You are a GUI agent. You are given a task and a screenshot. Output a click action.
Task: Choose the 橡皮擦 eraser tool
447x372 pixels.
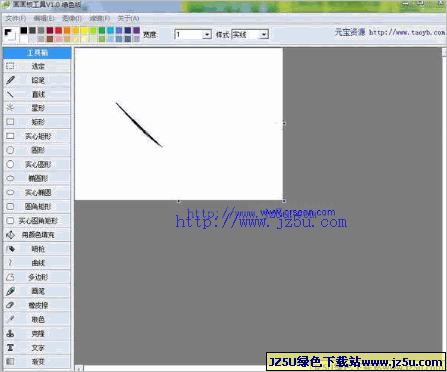37,305
